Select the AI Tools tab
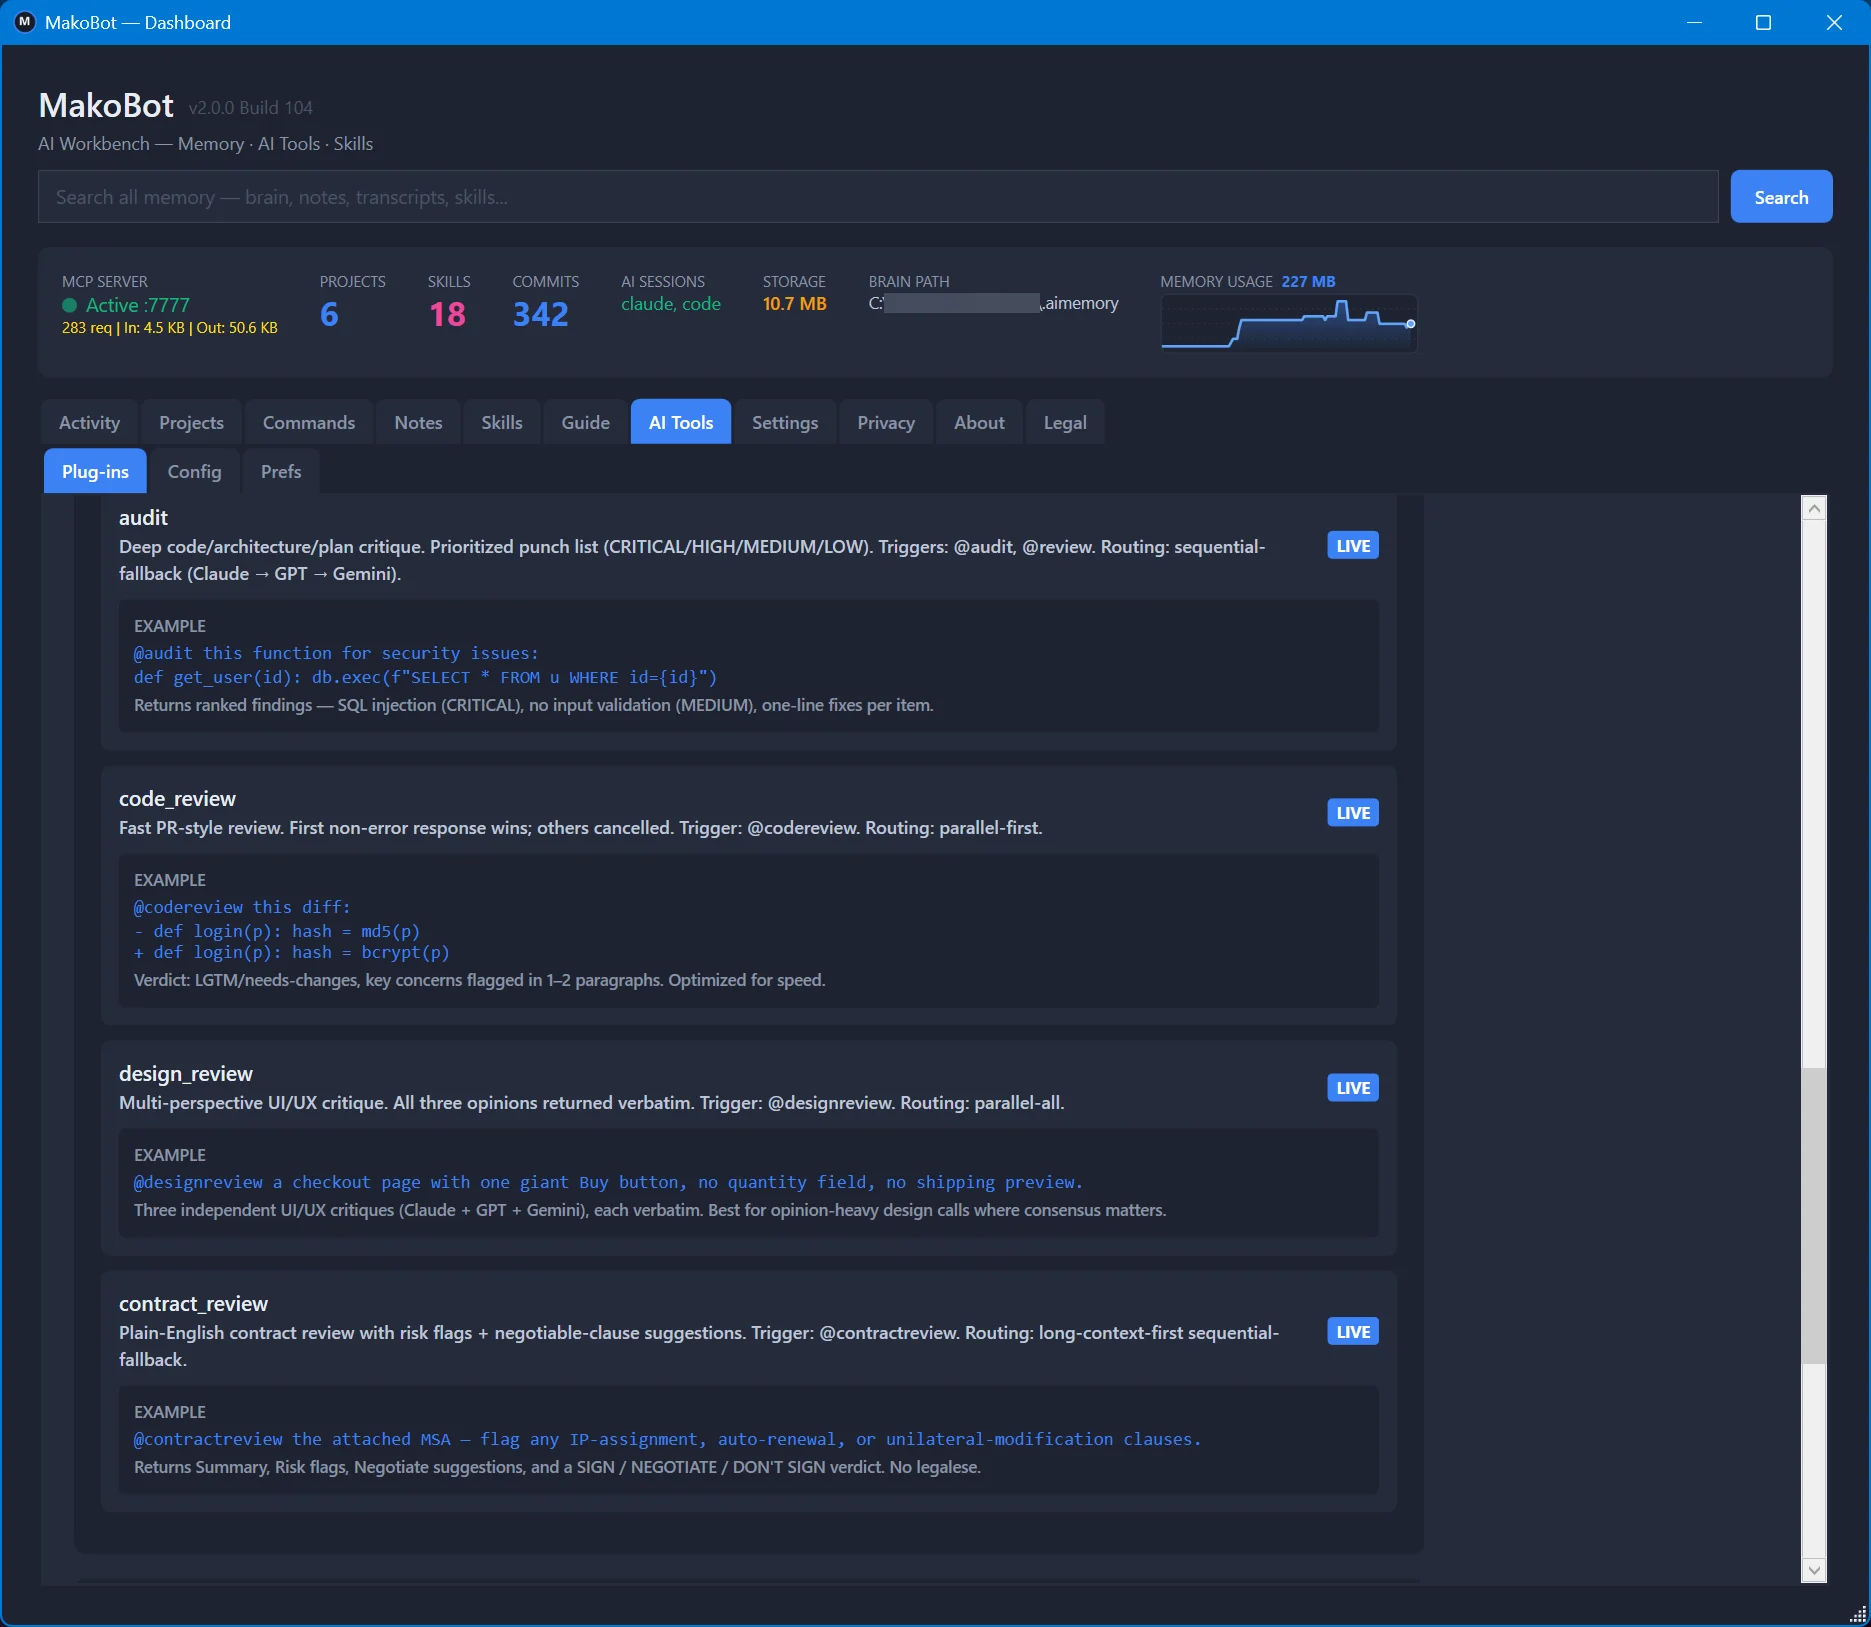Image resolution: width=1871 pixels, height=1627 pixels. [681, 423]
